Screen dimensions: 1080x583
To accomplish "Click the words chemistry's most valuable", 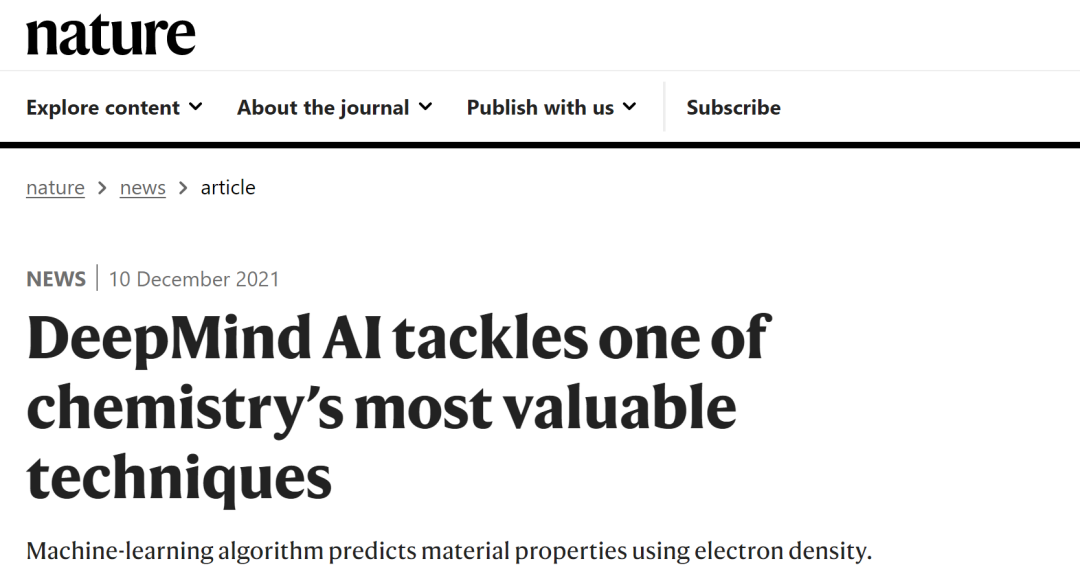I will pos(382,408).
